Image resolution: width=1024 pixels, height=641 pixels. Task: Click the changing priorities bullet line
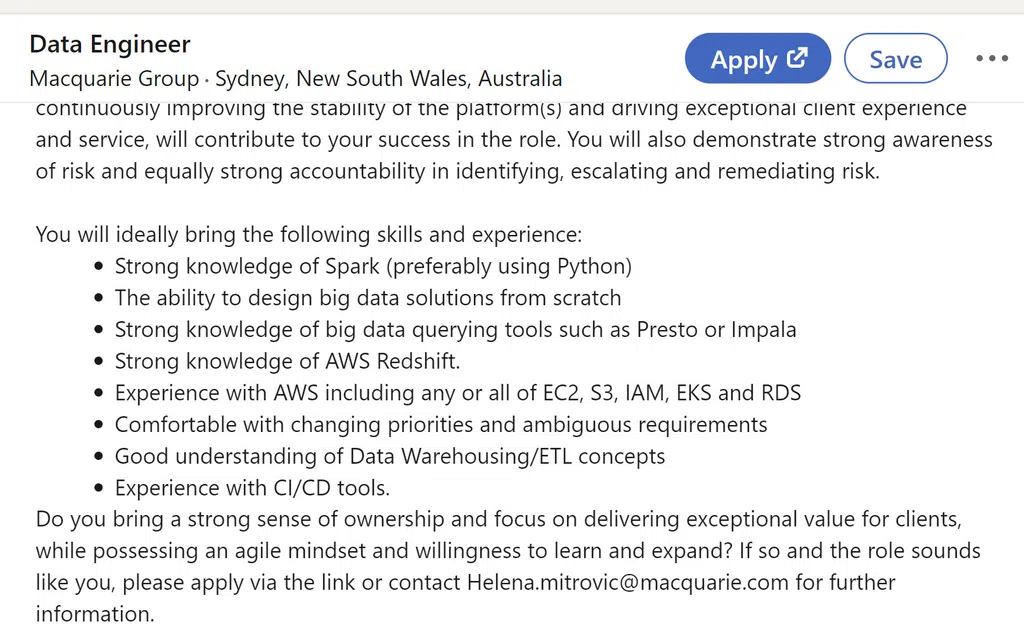click(x=441, y=424)
